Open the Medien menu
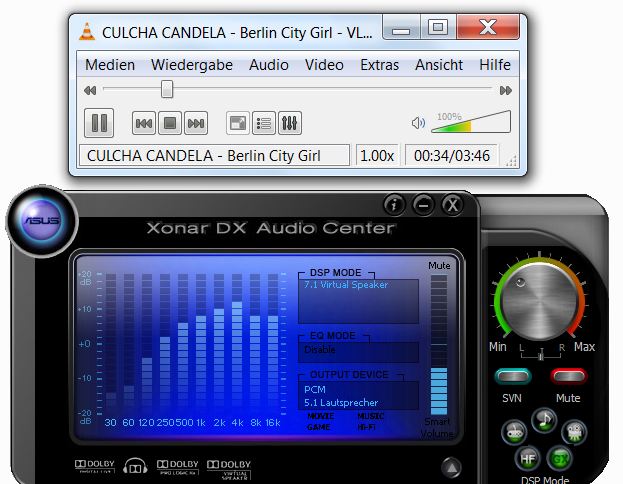The width and height of the screenshot is (623, 484). click(110, 65)
